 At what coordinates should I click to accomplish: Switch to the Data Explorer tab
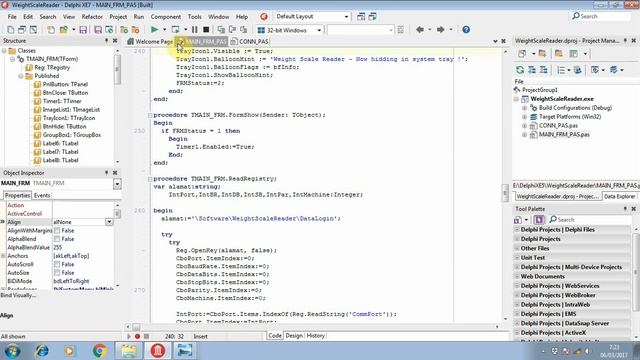click(x=619, y=196)
